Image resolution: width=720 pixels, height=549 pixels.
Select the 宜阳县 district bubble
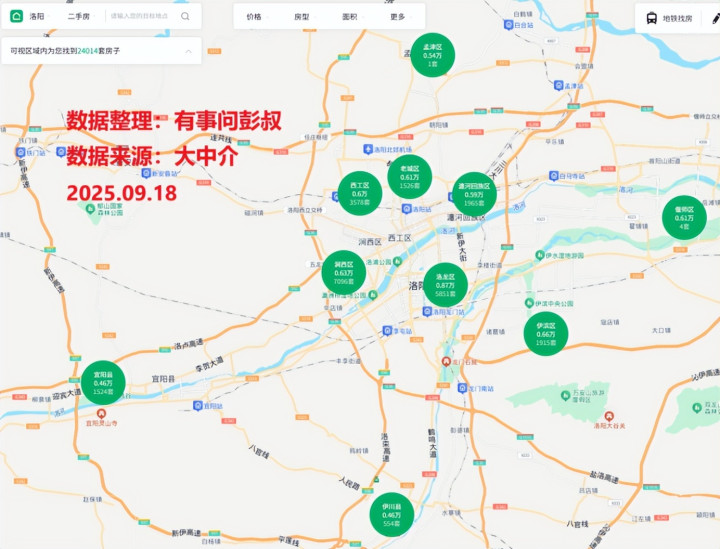pyautogui.click(x=103, y=383)
